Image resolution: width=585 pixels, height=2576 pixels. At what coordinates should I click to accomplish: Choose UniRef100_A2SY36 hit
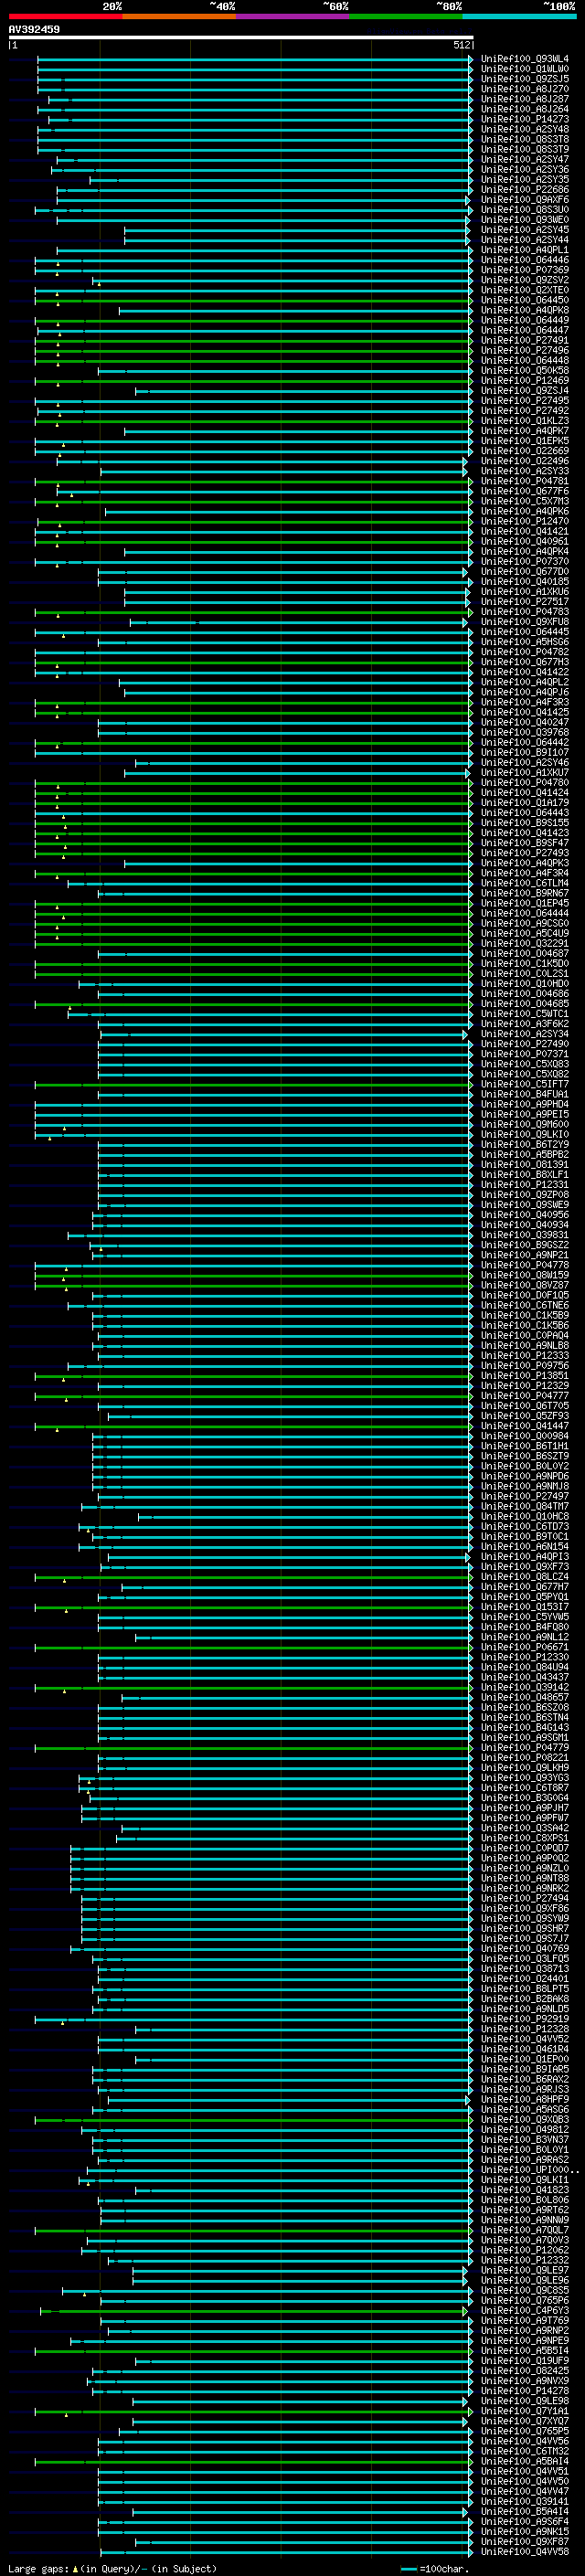click(x=525, y=170)
